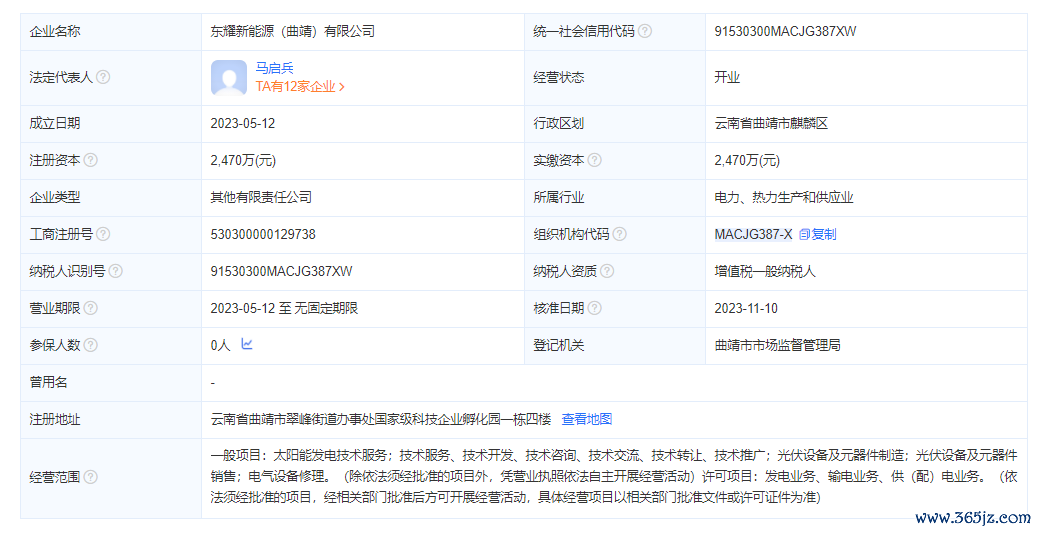Select credit code 91530300MACJG387XW in top row
This screenshot has width=1038, height=533.
[x=785, y=31]
